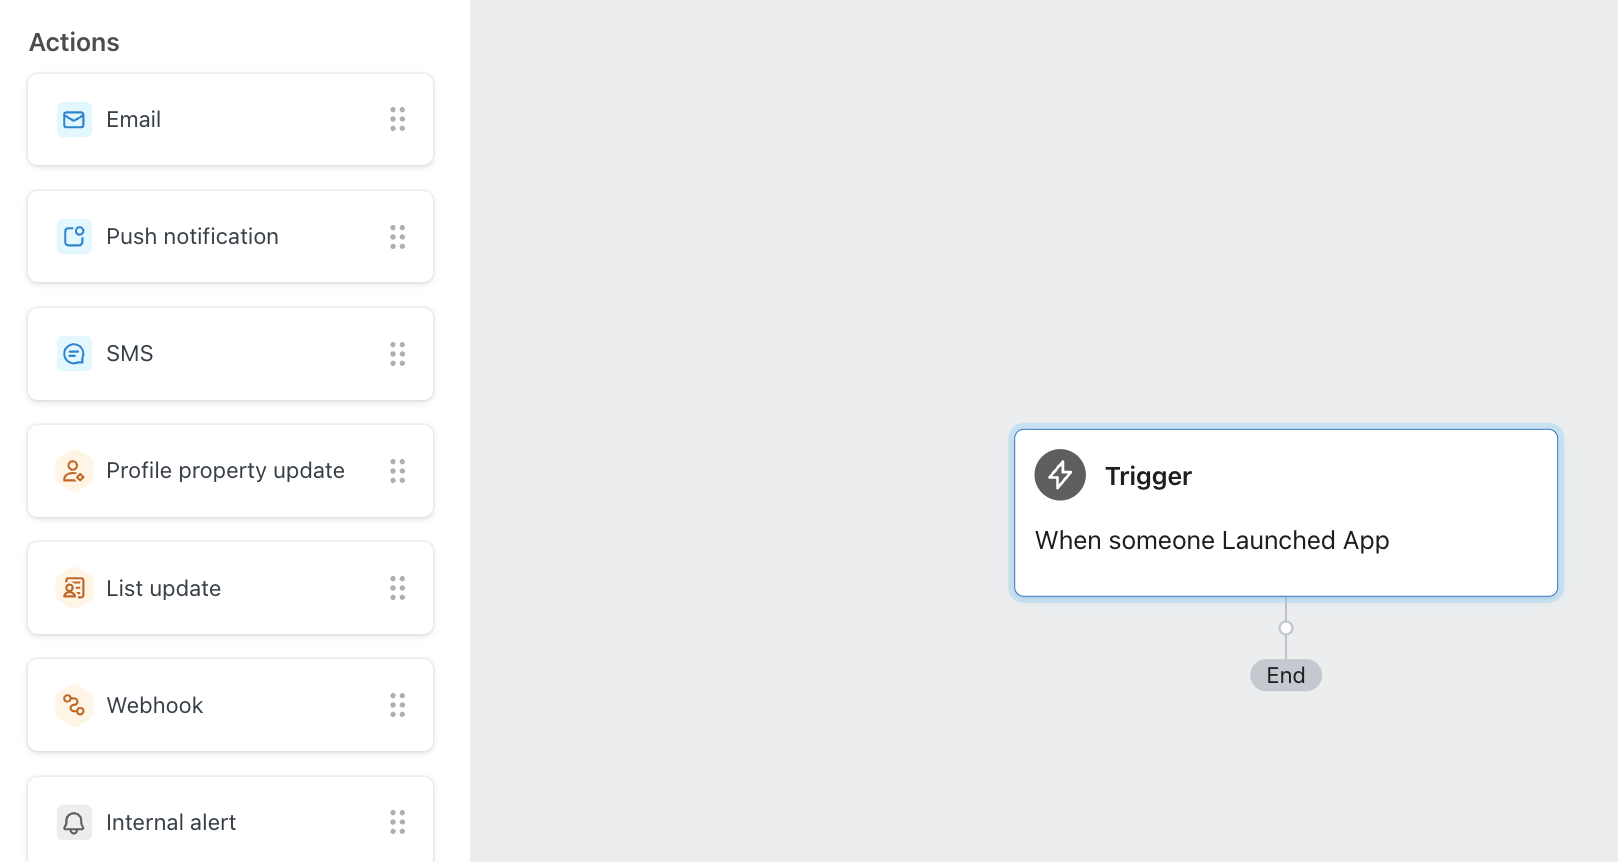This screenshot has height=862, width=1618.
Task: Click the End node pill
Action: (x=1285, y=676)
